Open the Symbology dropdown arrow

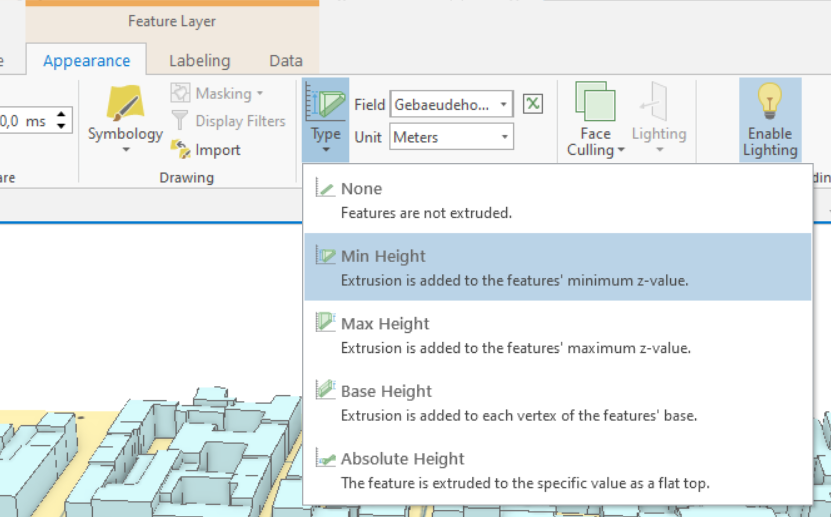pos(126,150)
